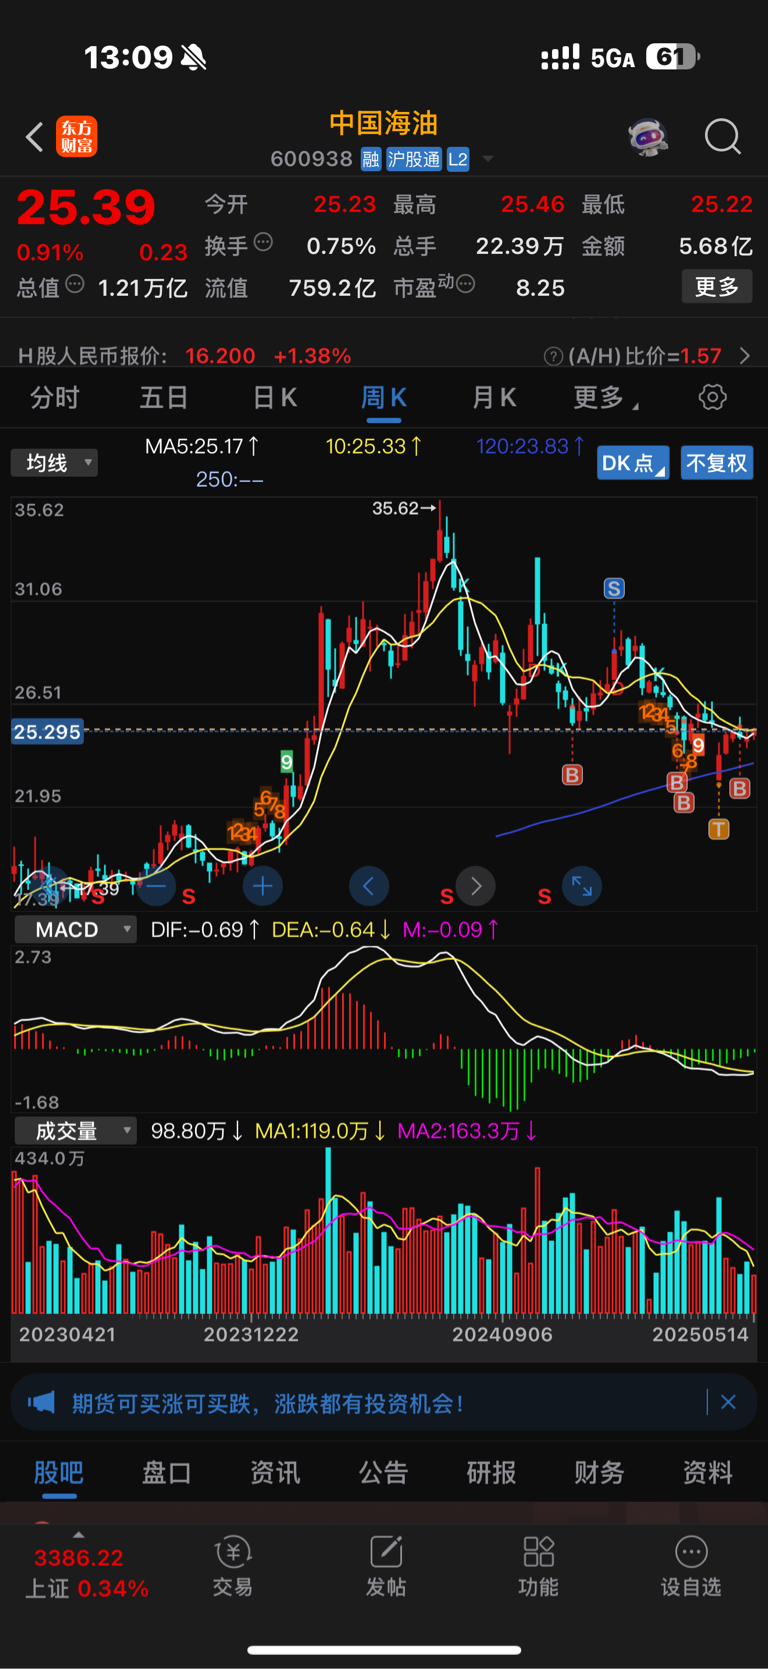Tap the 25.295 crosshair price label
Image resolution: width=768 pixels, height=1669 pixels.
[47, 732]
